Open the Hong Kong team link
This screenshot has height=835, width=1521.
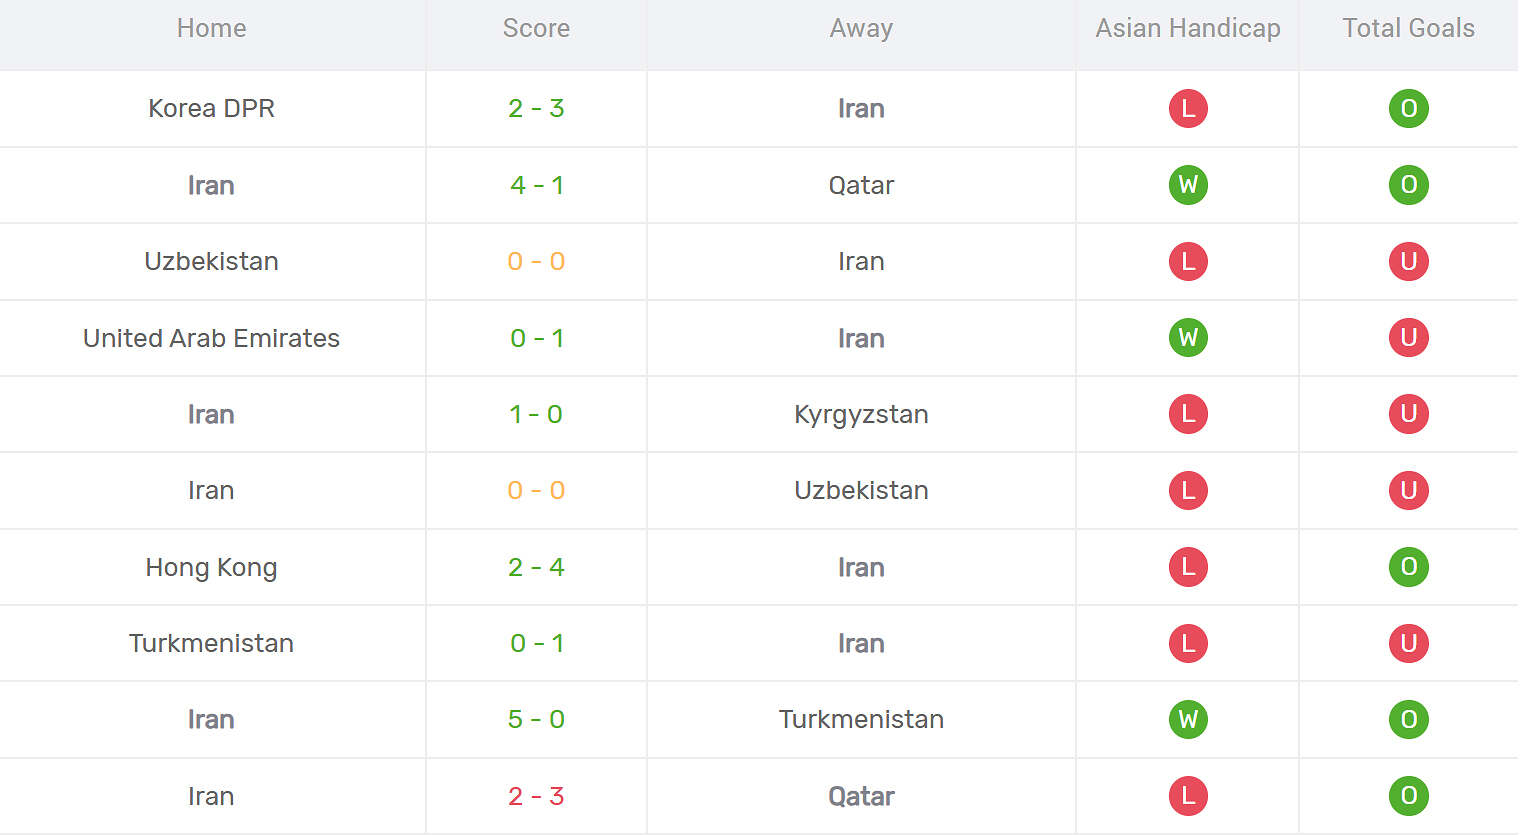click(x=211, y=567)
